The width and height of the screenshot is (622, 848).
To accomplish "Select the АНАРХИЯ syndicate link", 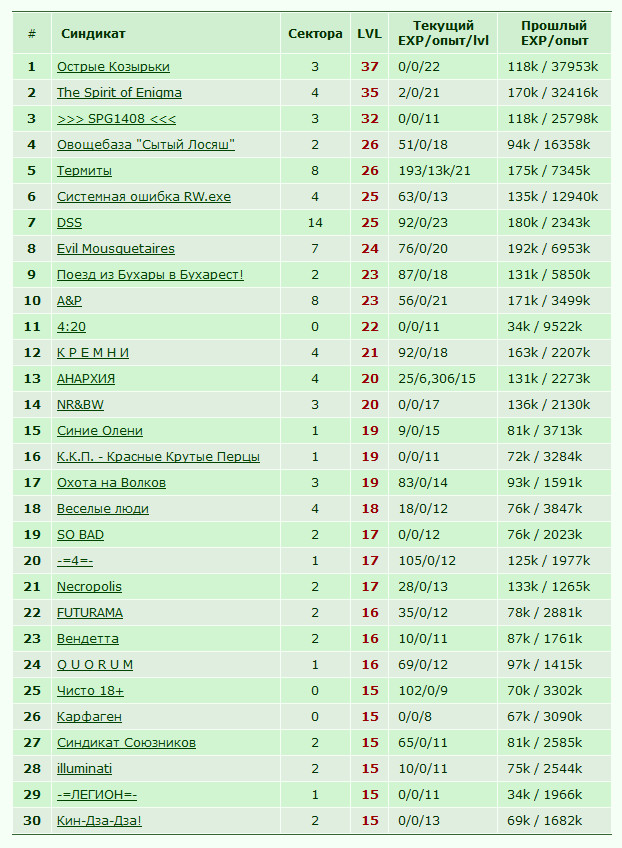I will [x=86, y=379].
